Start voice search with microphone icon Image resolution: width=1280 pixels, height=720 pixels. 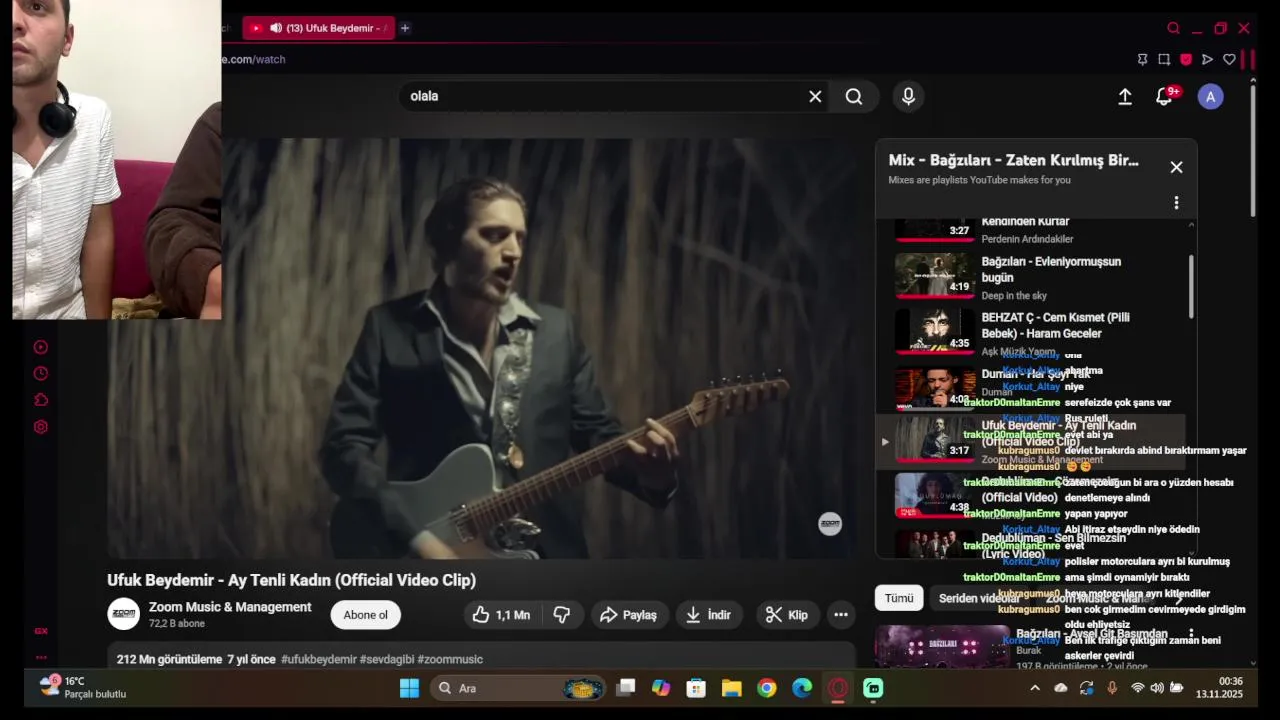[x=908, y=96]
